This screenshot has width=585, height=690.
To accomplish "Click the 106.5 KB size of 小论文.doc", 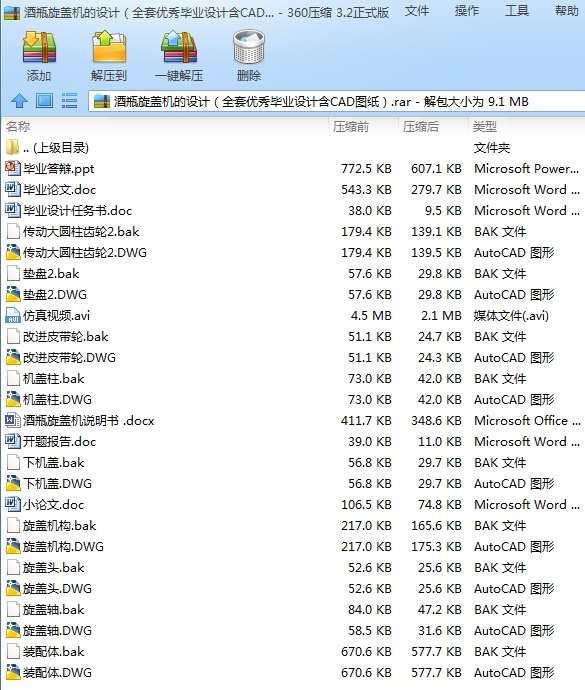I will tap(366, 505).
